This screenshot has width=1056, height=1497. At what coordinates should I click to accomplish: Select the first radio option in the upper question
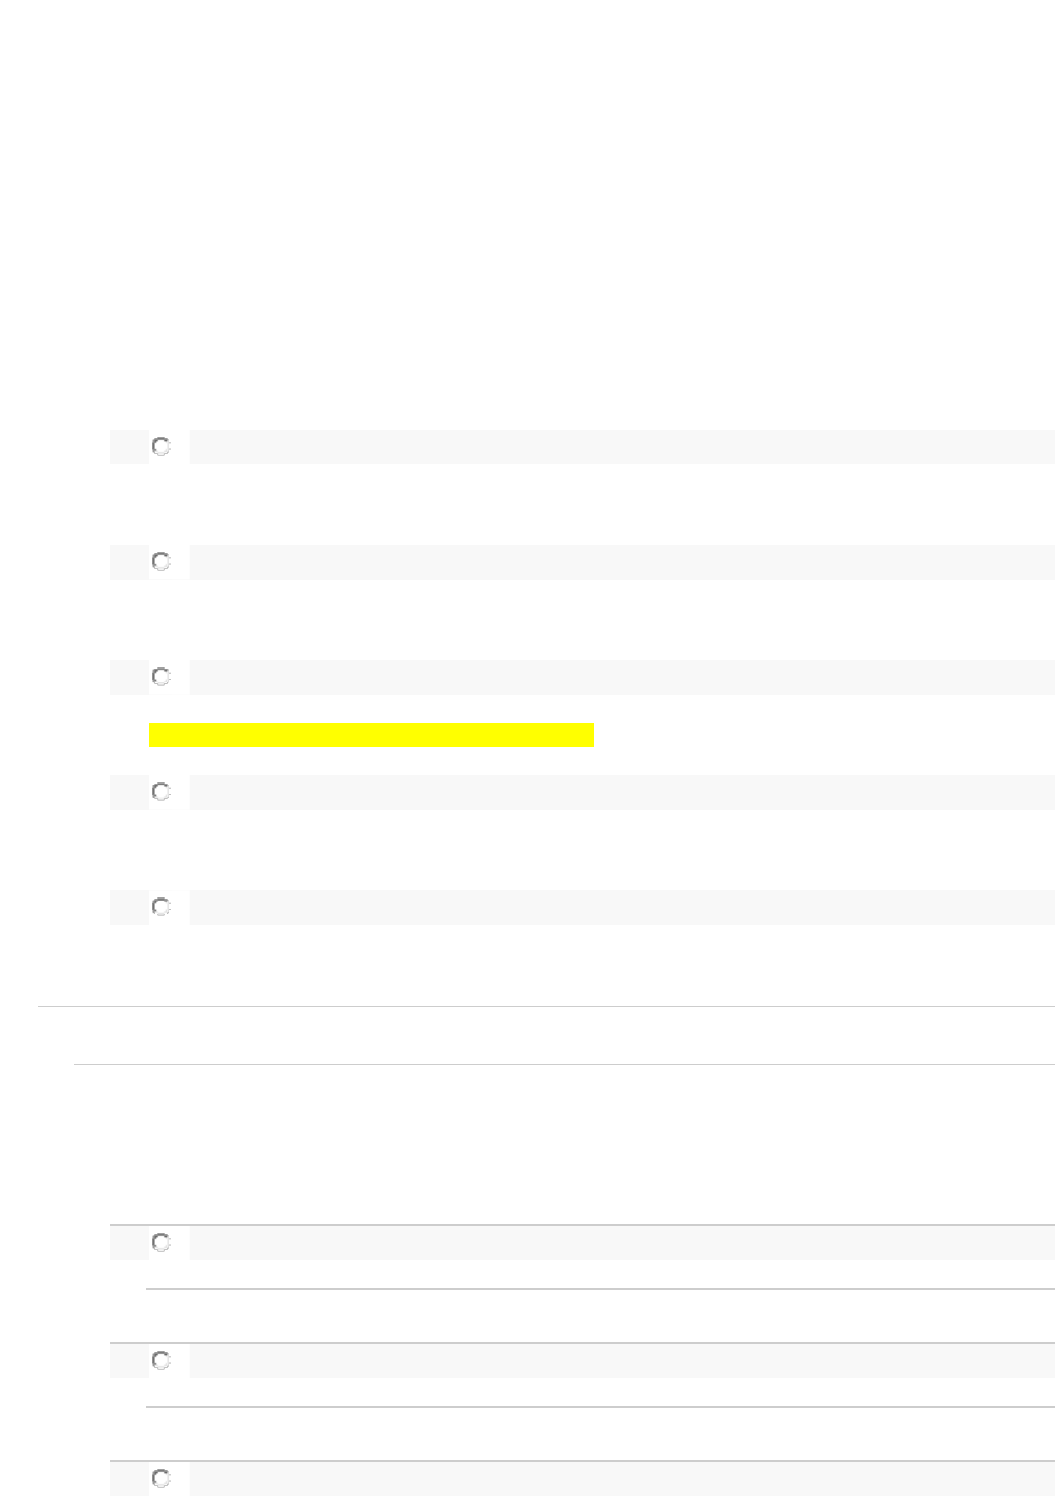tap(161, 447)
